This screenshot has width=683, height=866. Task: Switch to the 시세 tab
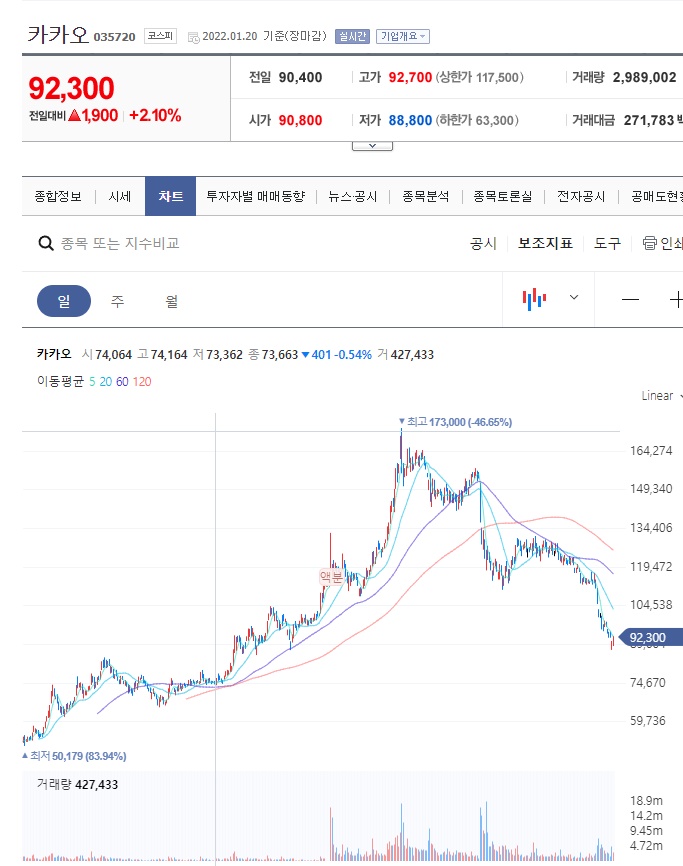[120, 196]
